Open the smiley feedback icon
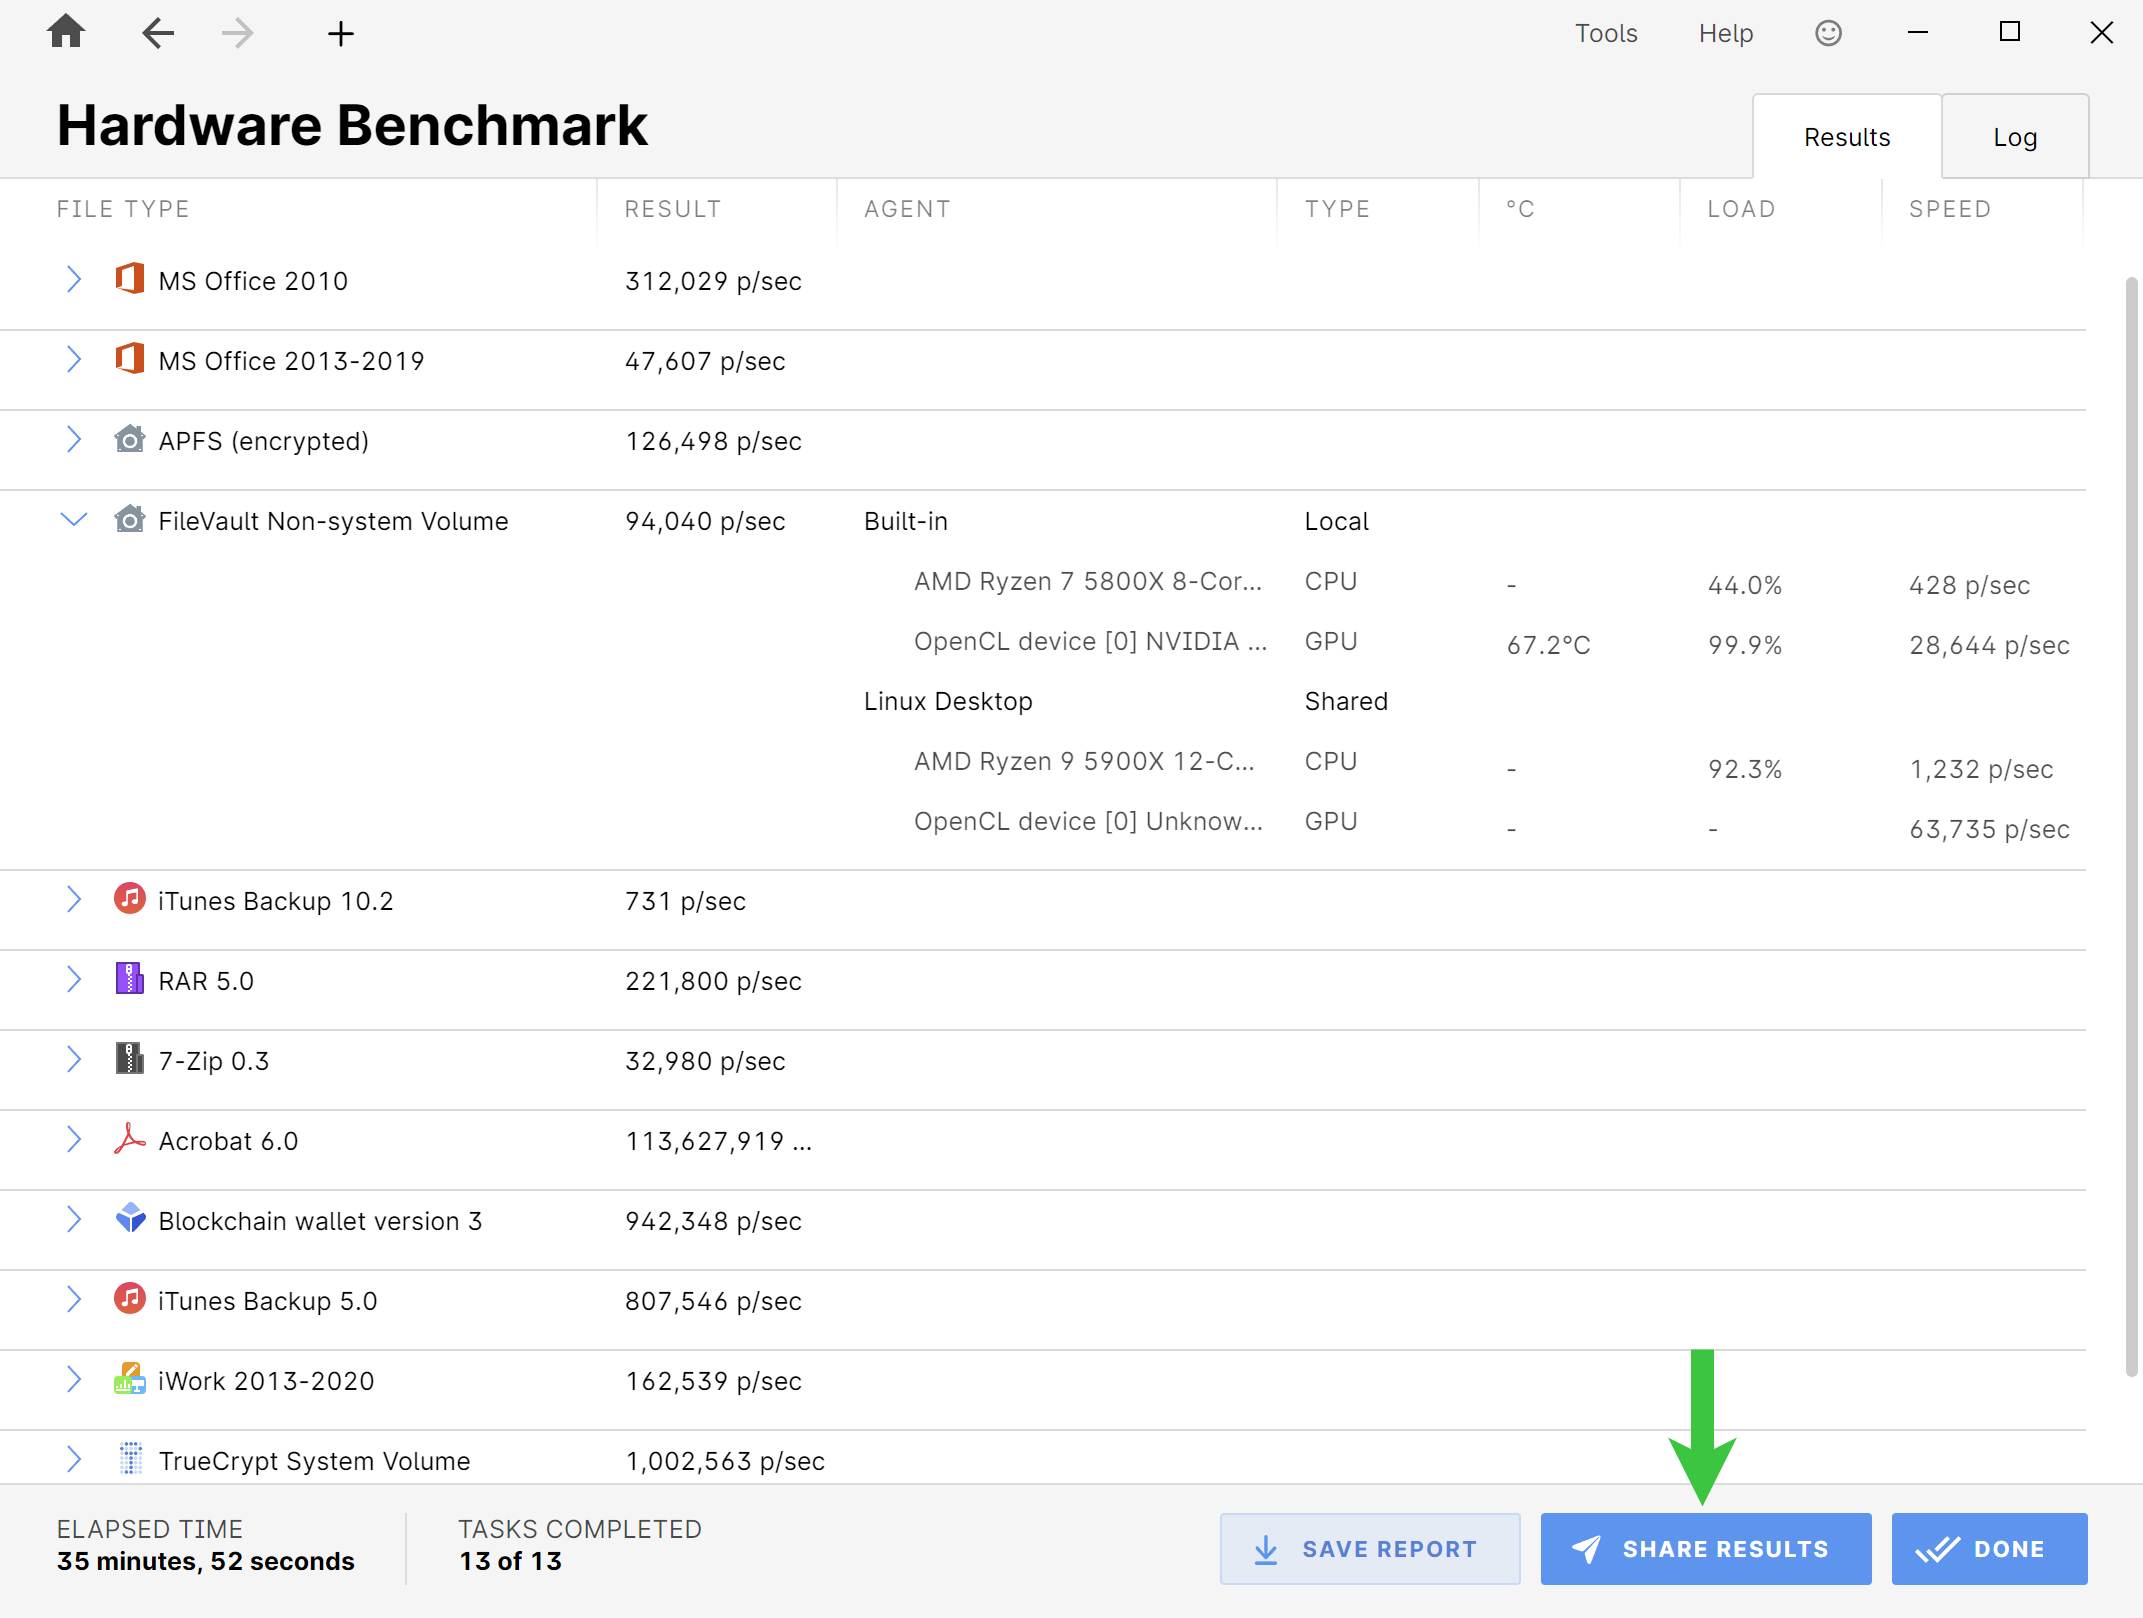2143x1618 pixels. point(1828,33)
